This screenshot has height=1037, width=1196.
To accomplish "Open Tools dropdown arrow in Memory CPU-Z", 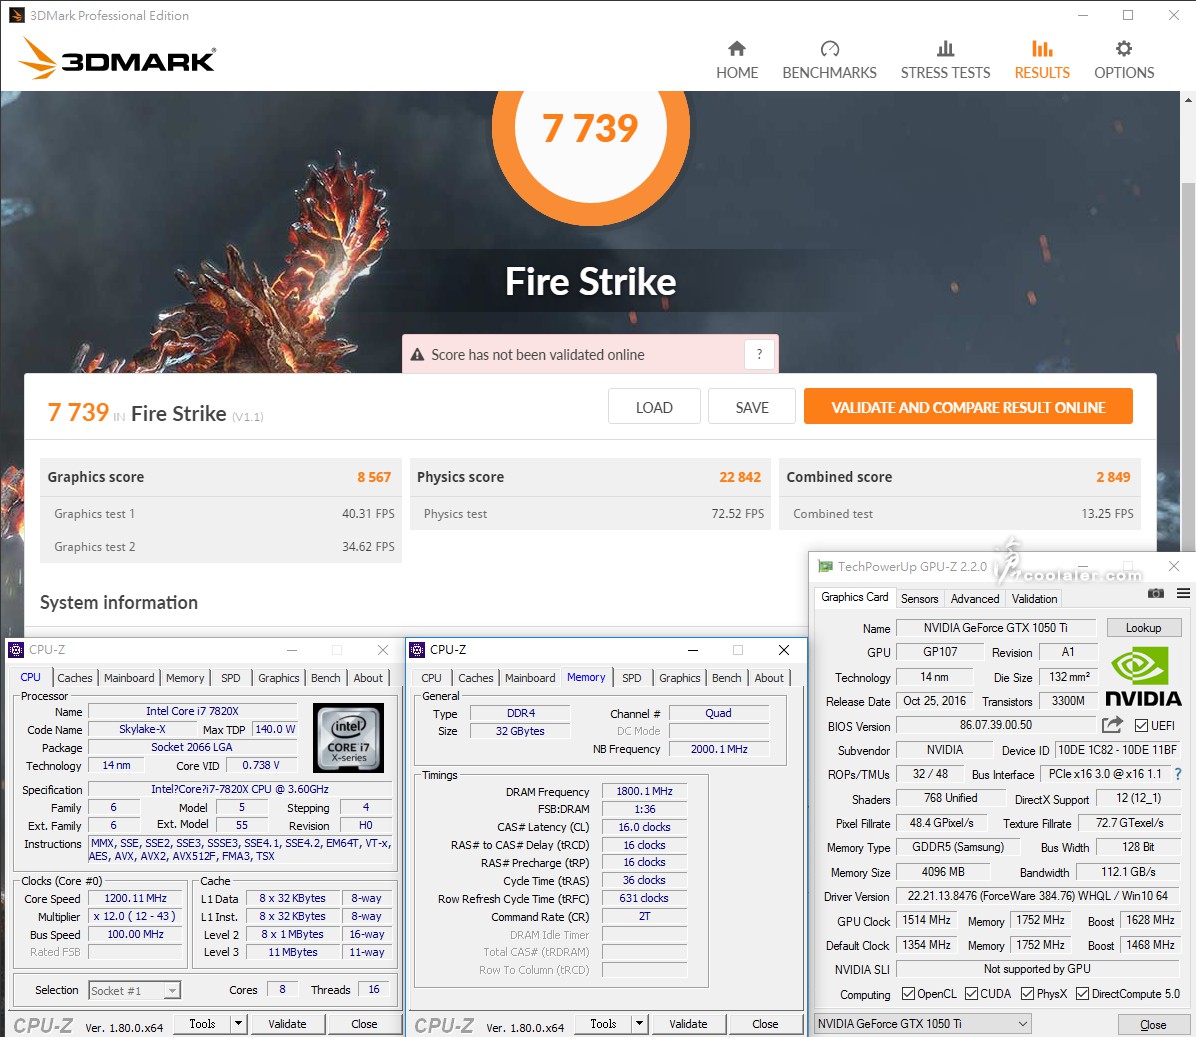I will click(639, 1024).
